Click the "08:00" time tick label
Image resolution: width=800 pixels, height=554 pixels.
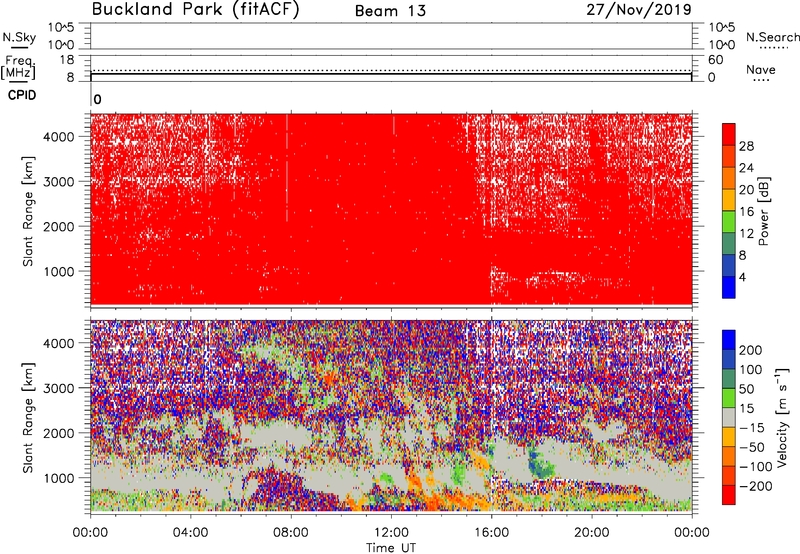[291, 533]
